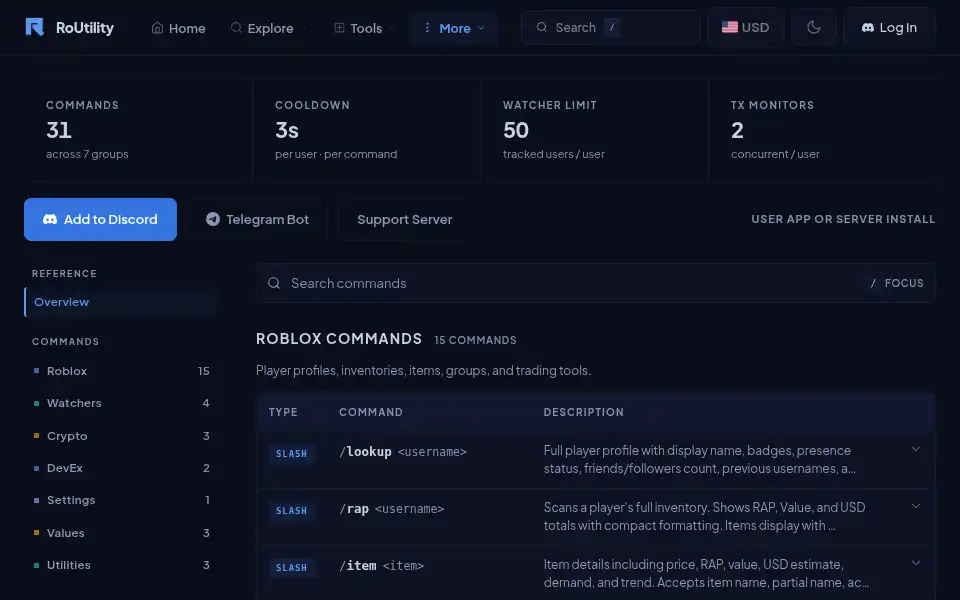Click the SLASH badge for /rap

click(x=291, y=511)
